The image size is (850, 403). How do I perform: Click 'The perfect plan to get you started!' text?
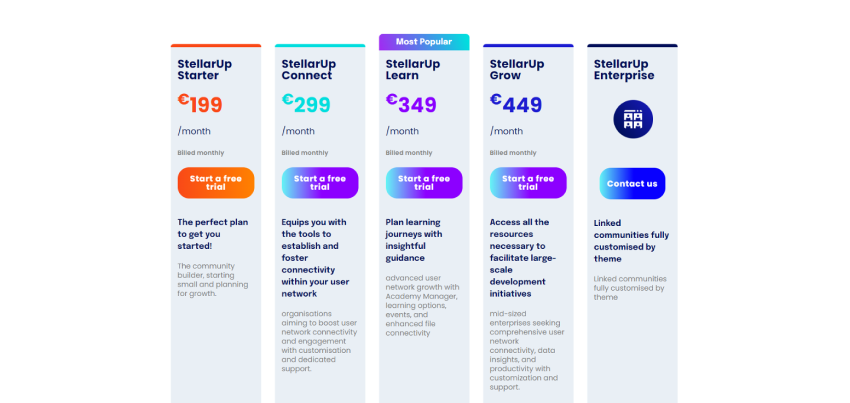(213, 233)
